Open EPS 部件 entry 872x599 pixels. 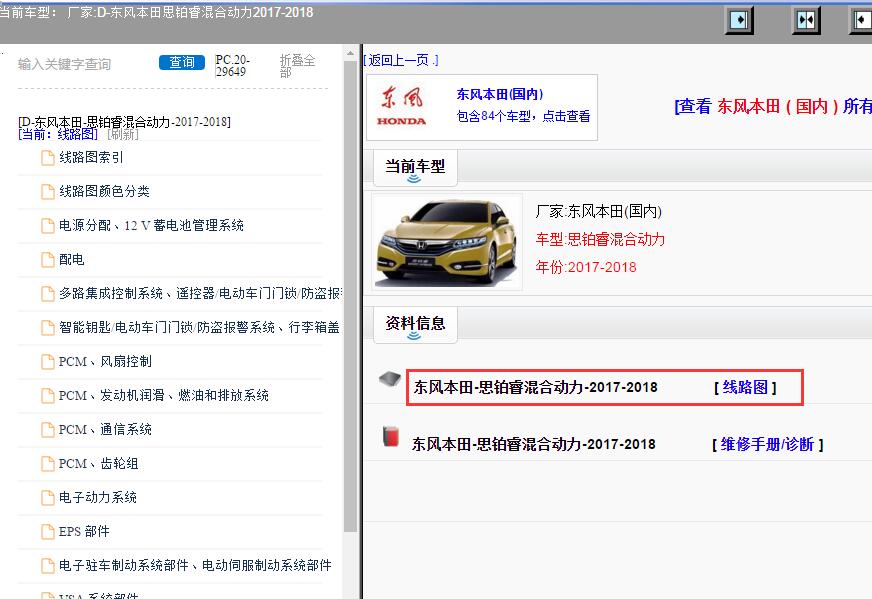[x=85, y=532]
